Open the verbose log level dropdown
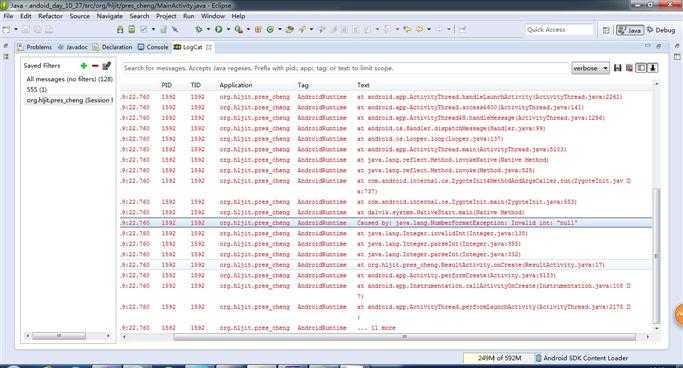 pos(590,68)
